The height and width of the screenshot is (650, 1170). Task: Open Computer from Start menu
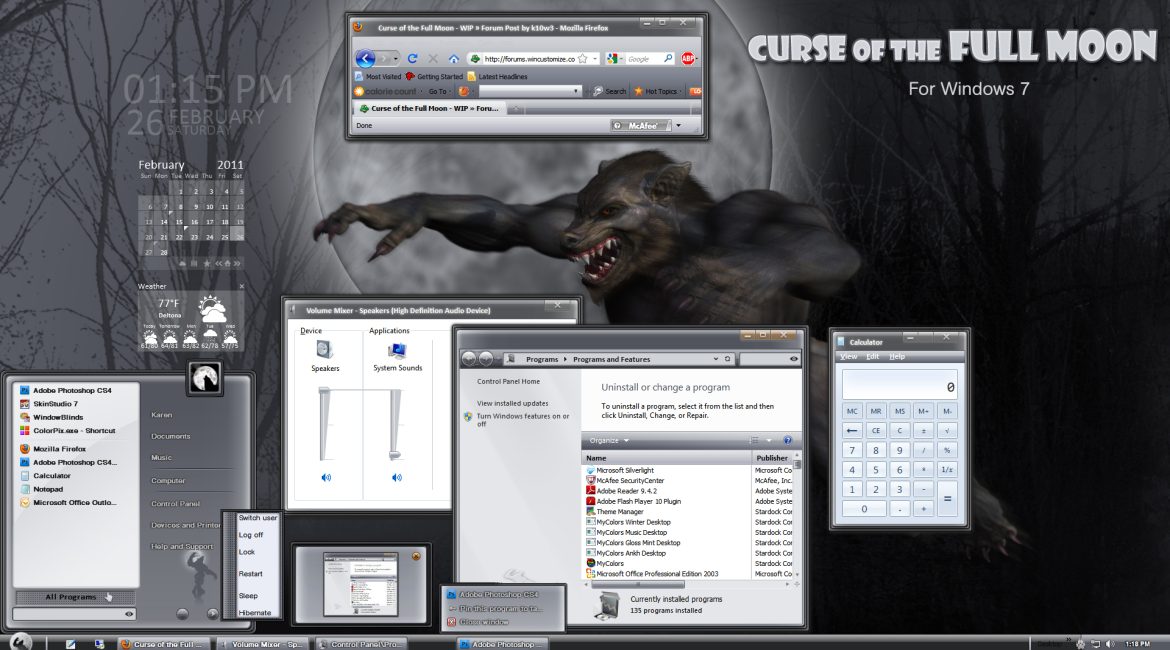(x=168, y=481)
